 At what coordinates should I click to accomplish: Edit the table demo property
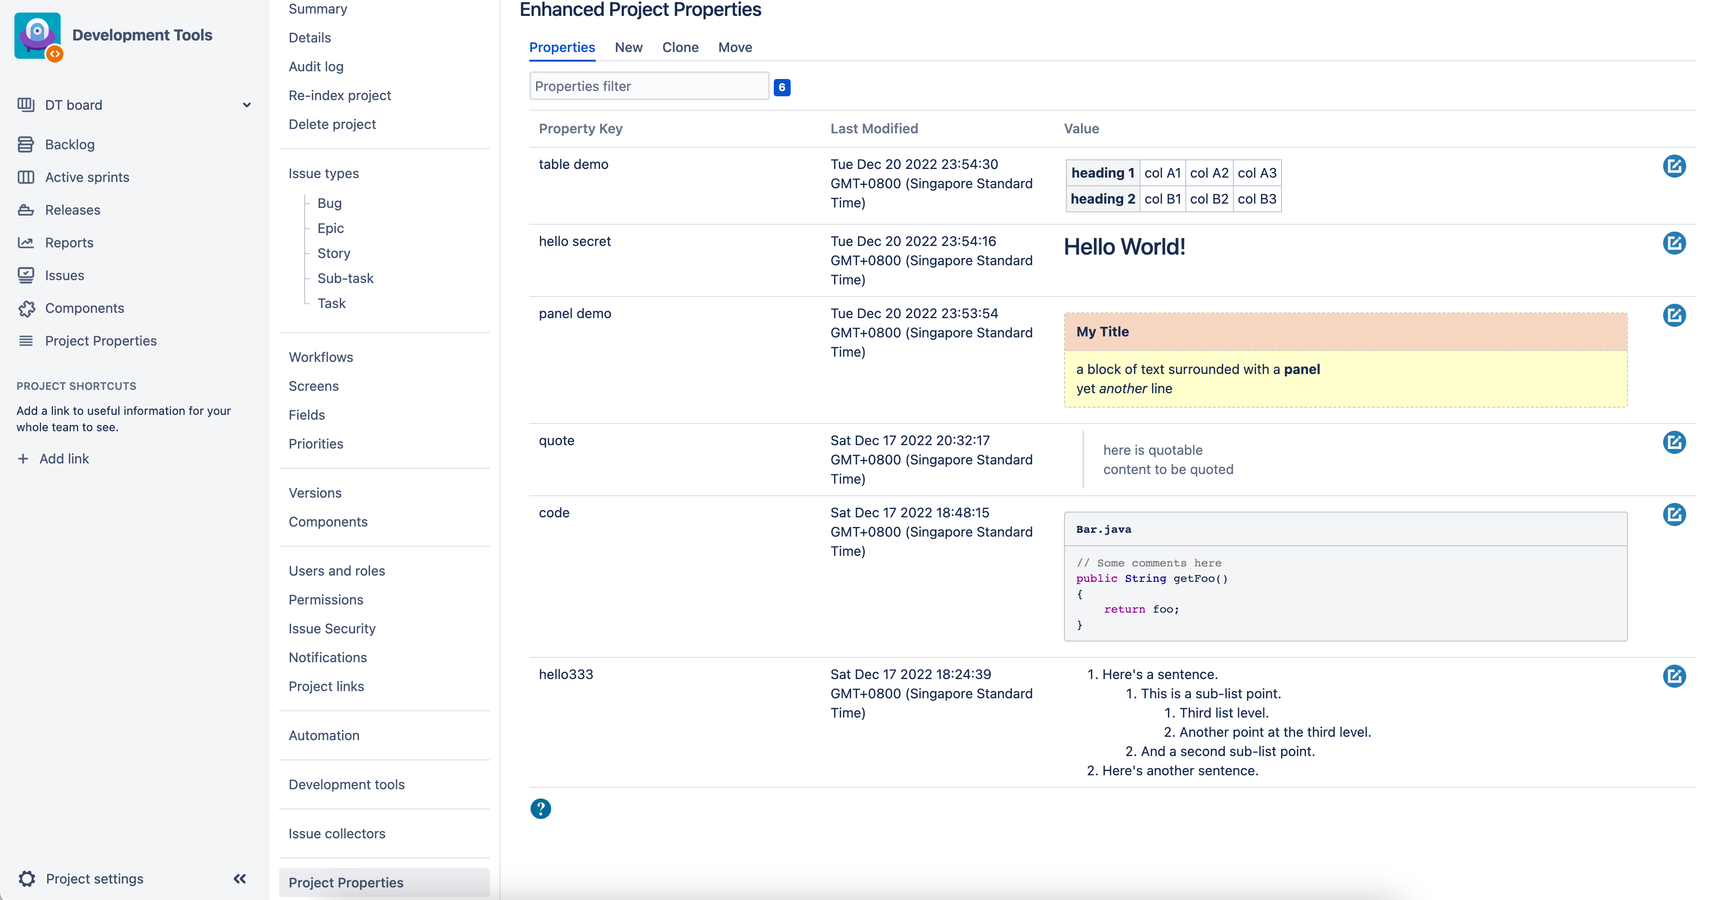(x=1674, y=166)
